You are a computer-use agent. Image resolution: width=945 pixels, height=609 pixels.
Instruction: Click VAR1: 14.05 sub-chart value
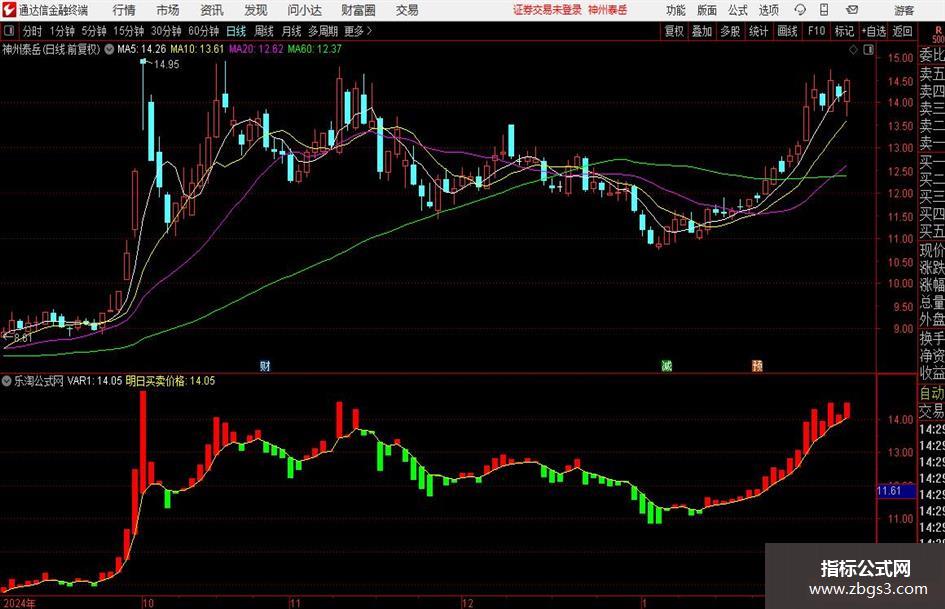[95, 380]
